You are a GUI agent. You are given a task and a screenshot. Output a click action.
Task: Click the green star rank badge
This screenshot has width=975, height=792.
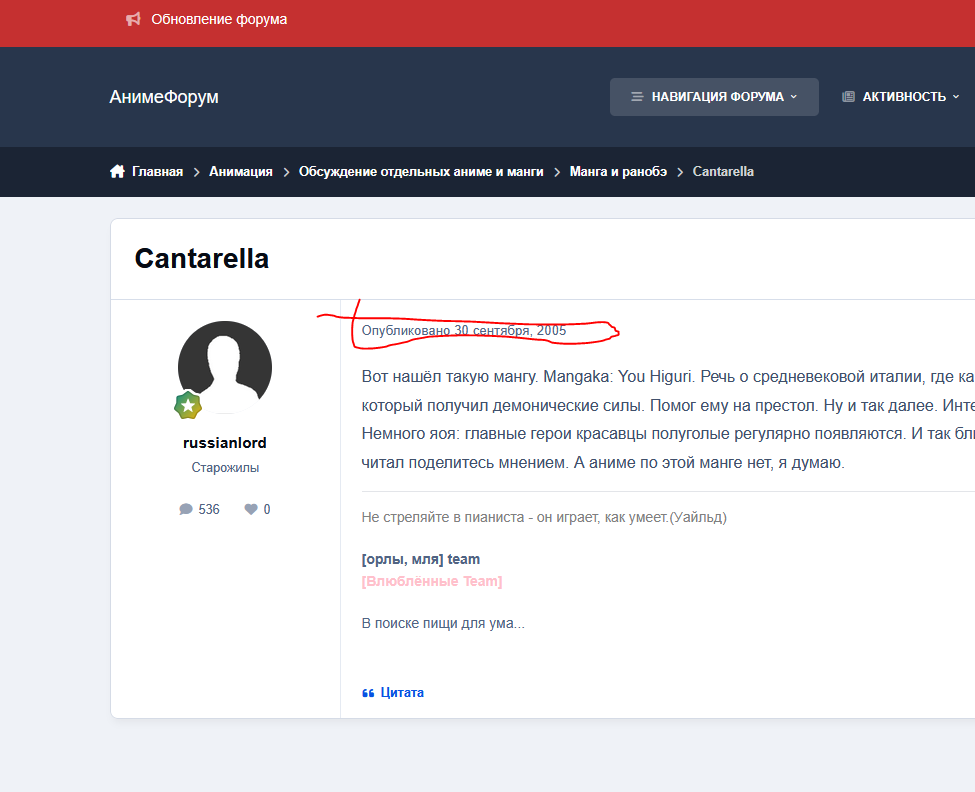[x=188, y=405]
